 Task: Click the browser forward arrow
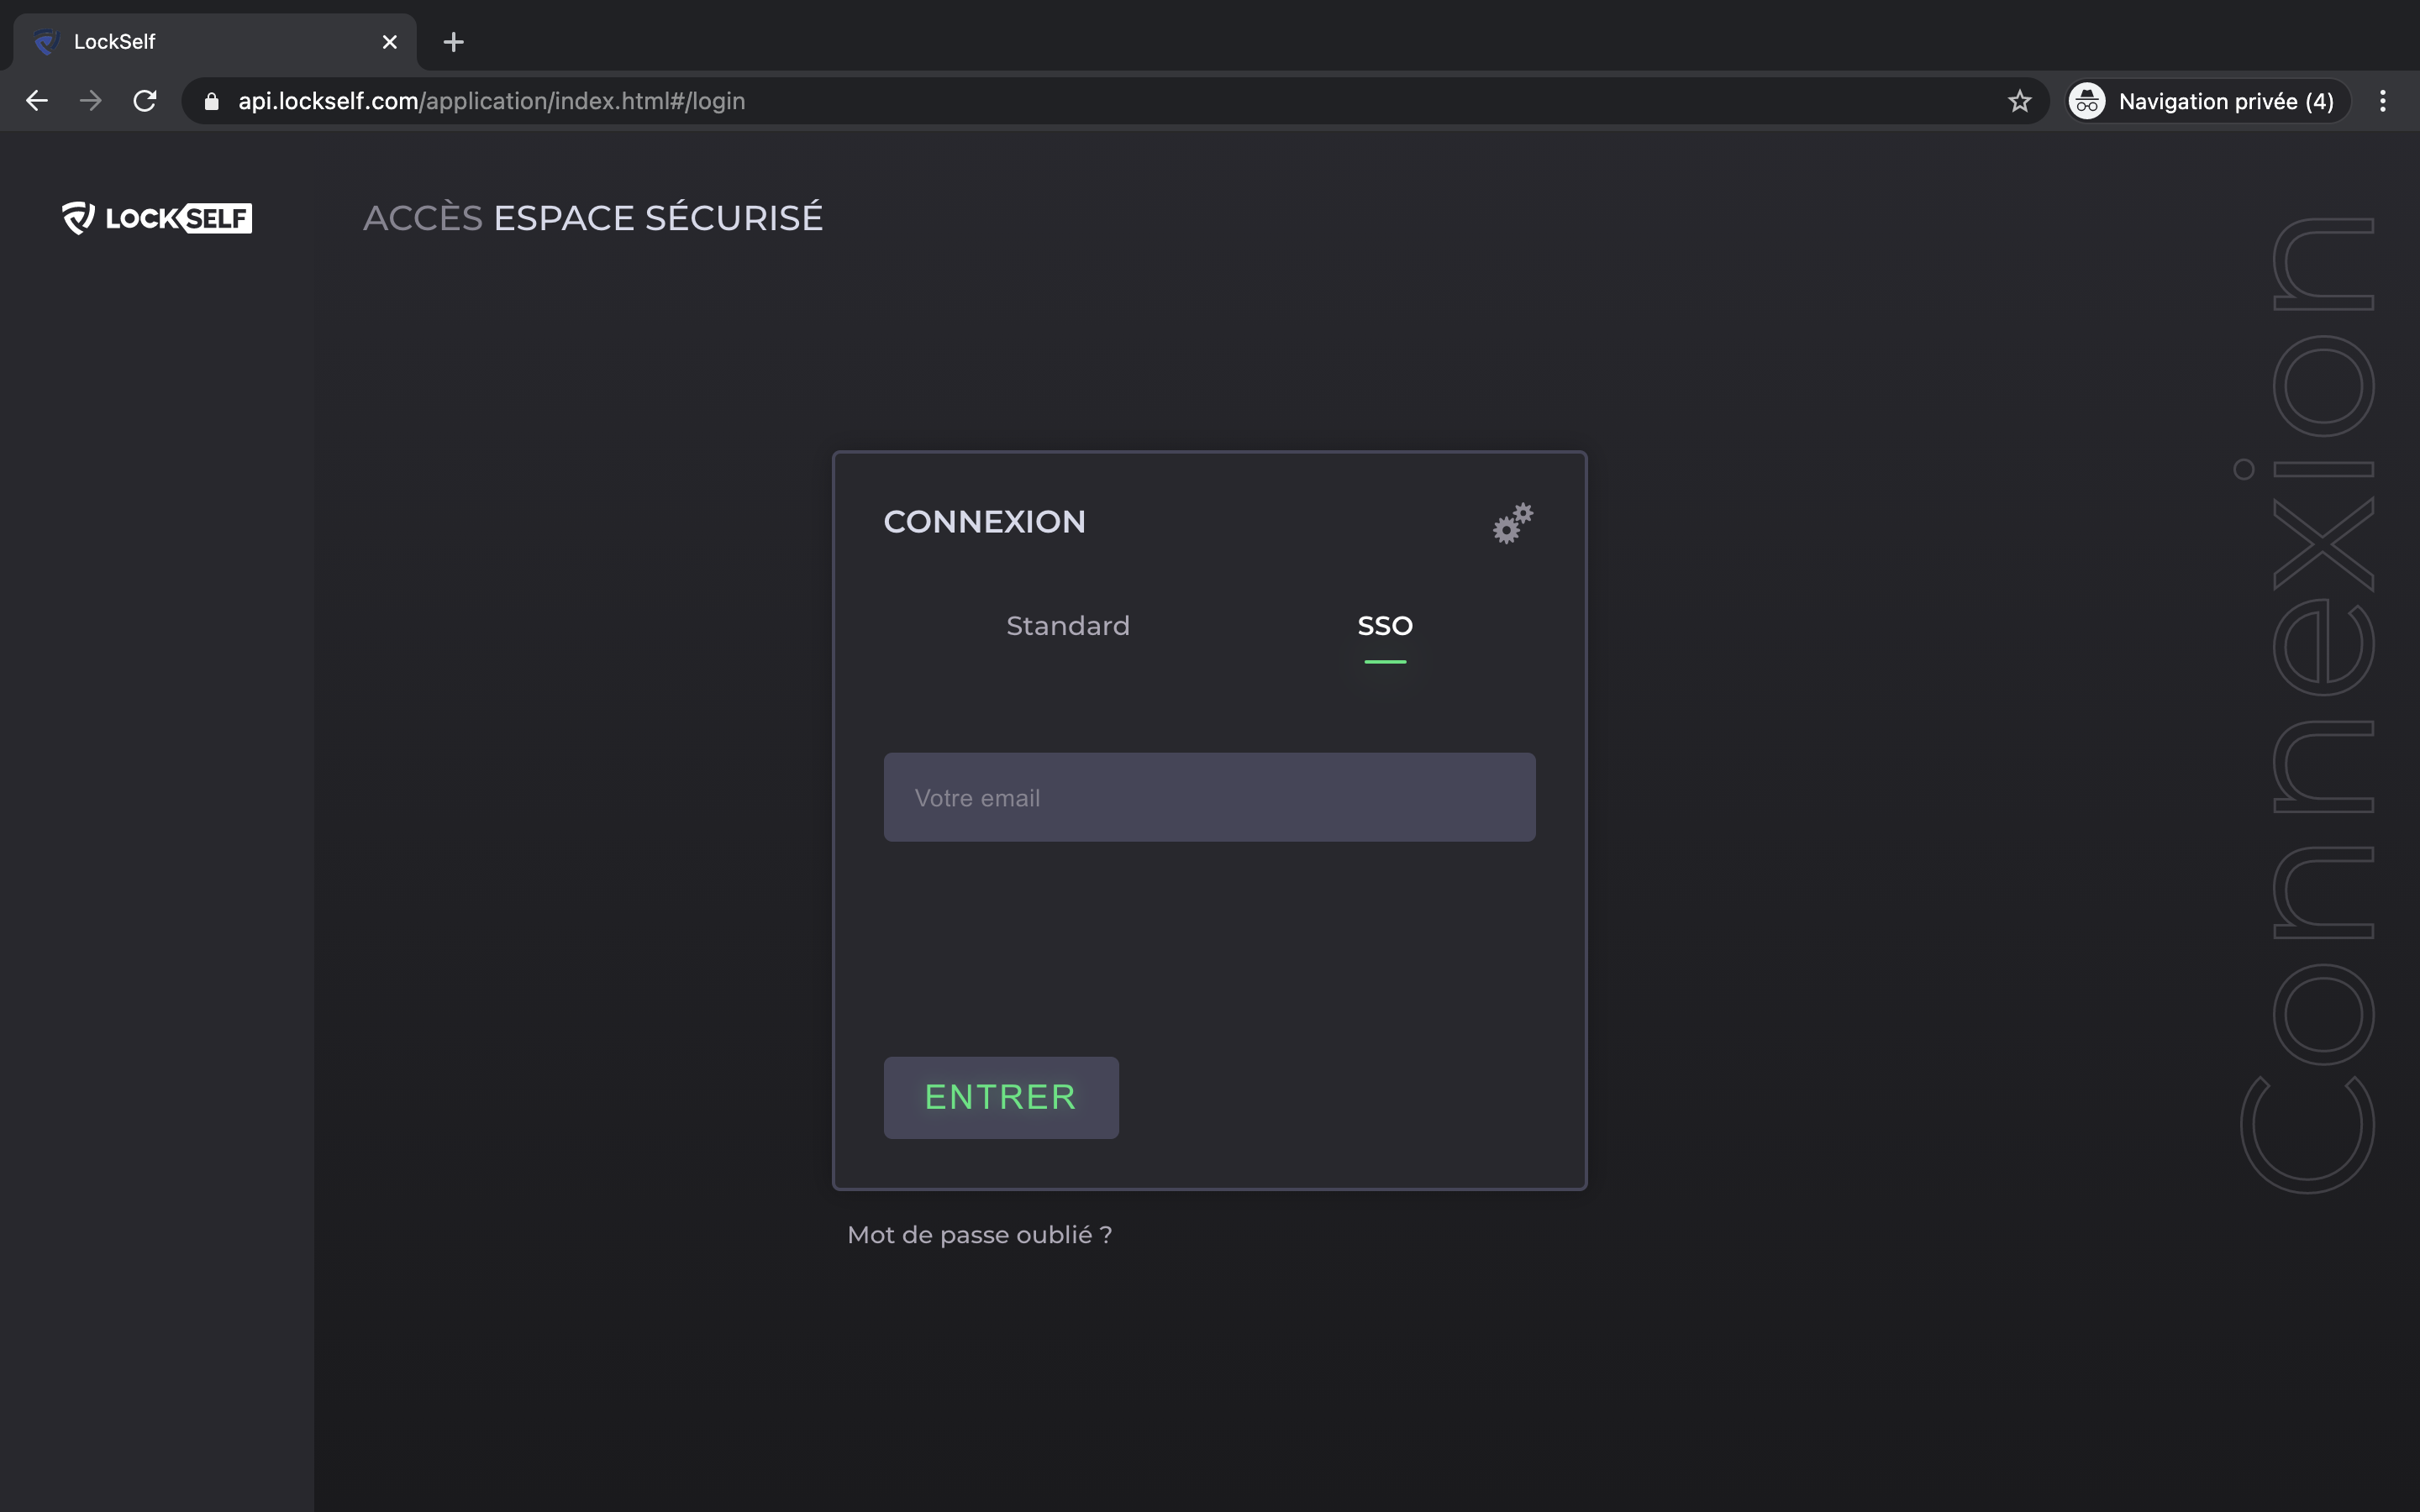(x=91, y=101)
